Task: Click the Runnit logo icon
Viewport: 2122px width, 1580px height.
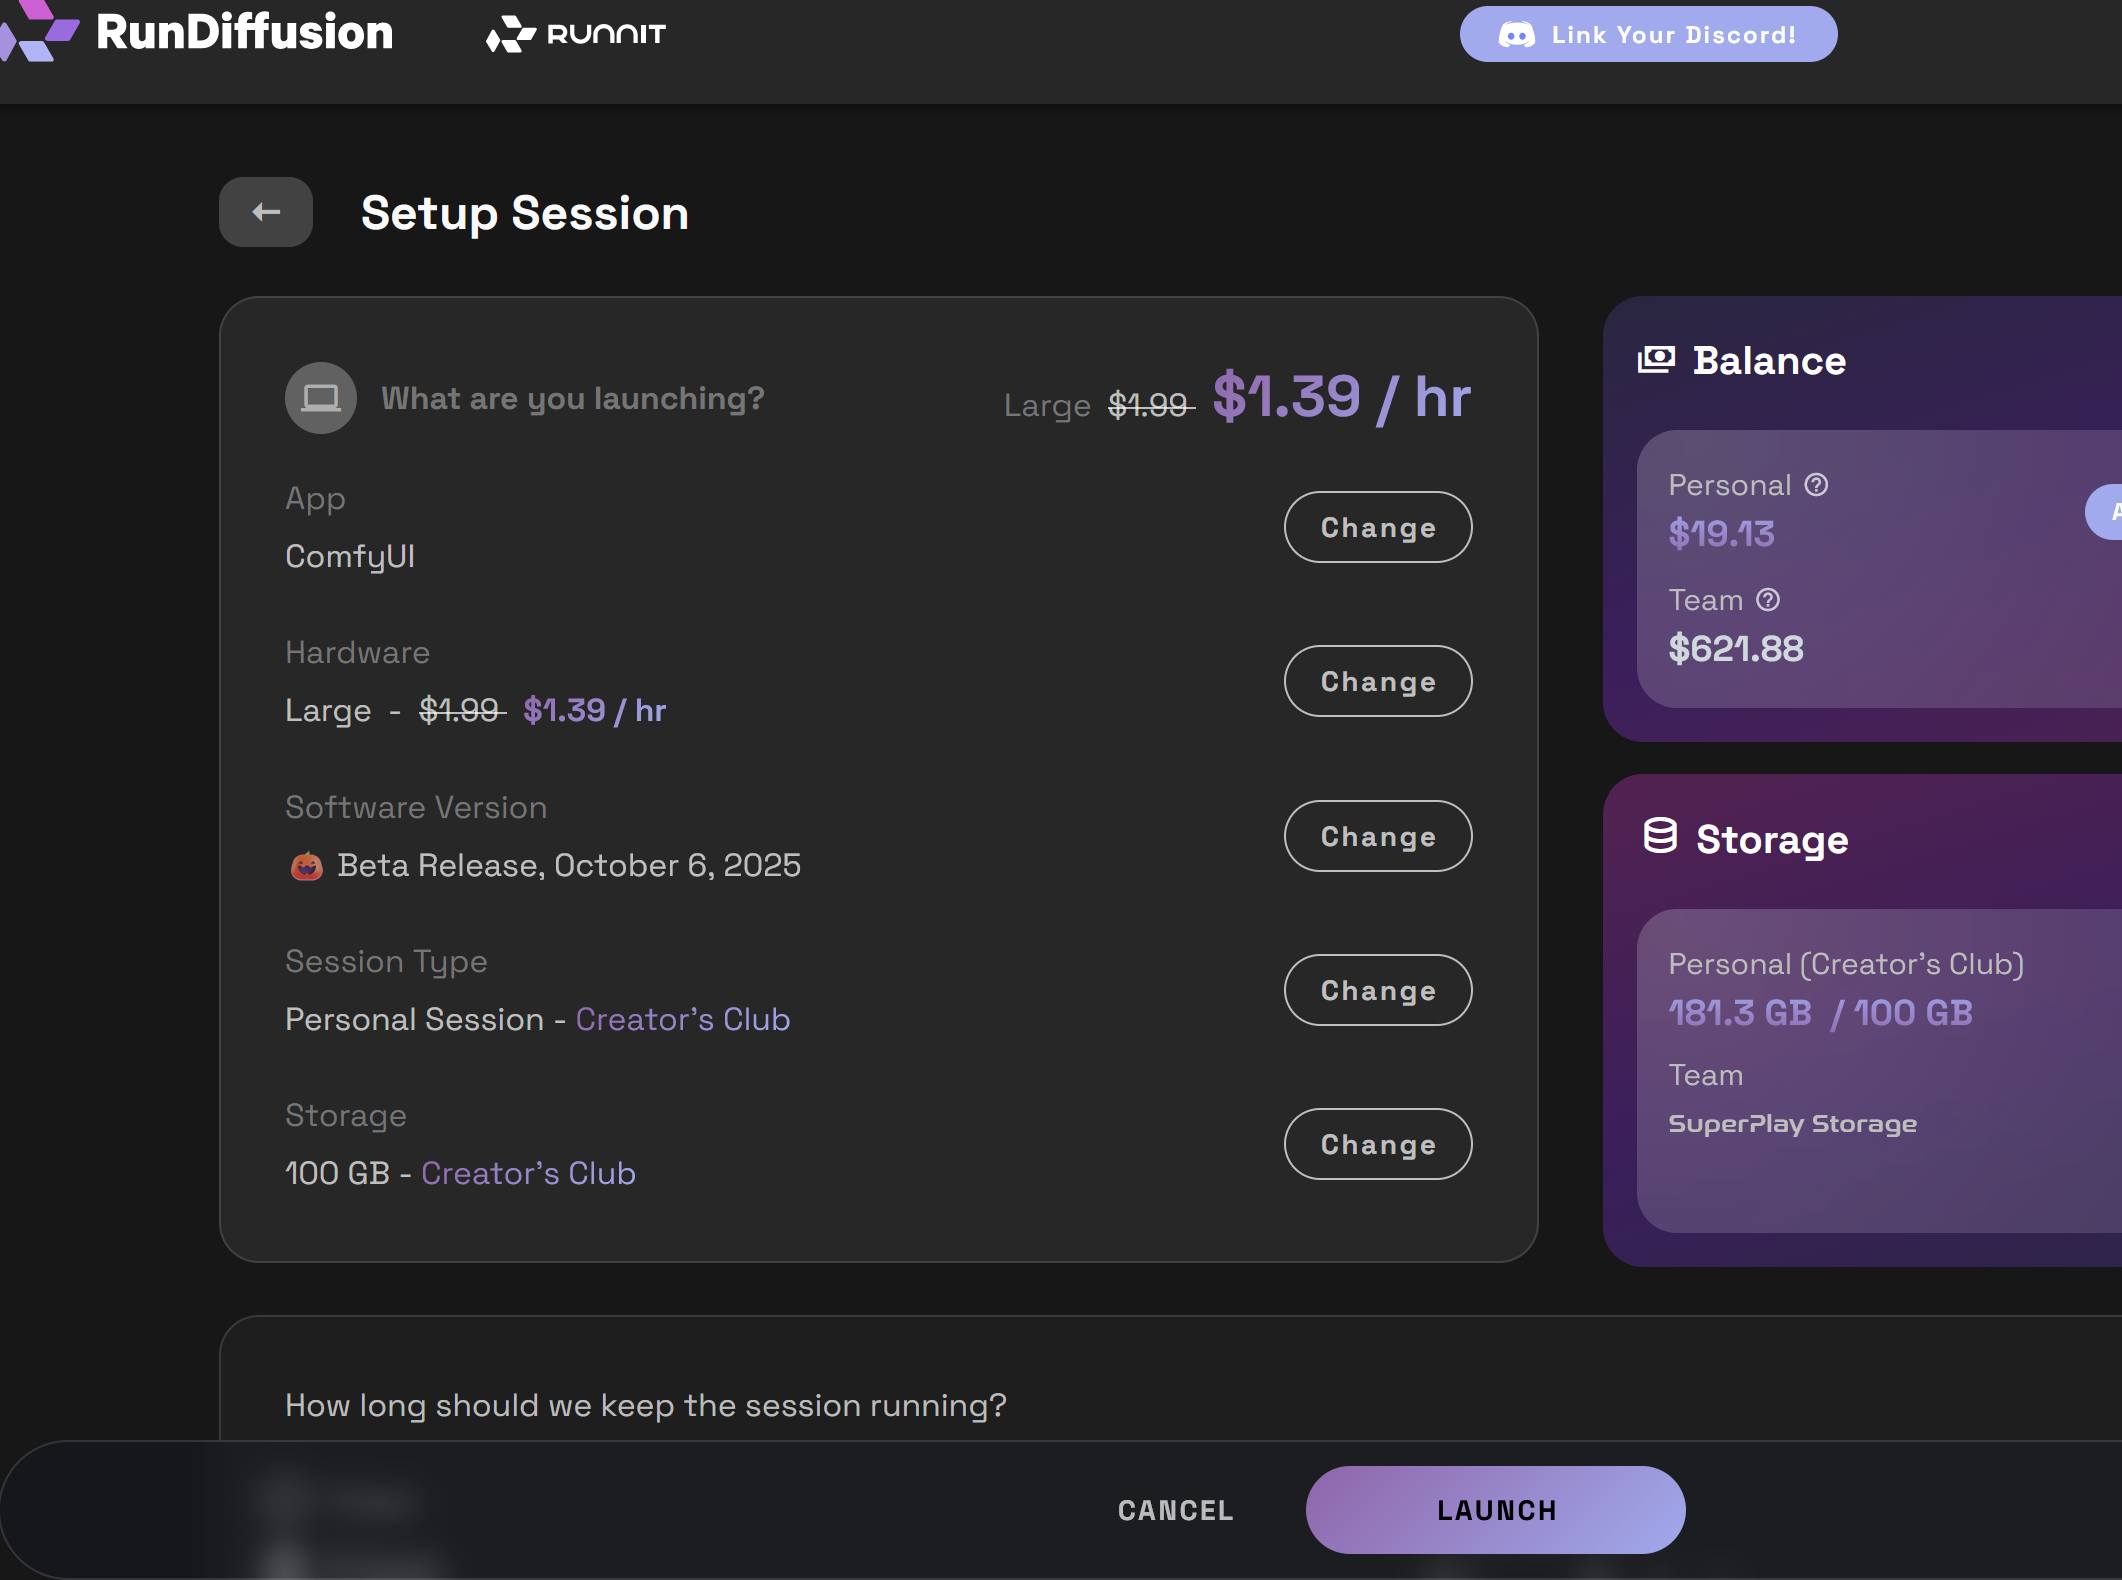Action: [x=510, y=33]
